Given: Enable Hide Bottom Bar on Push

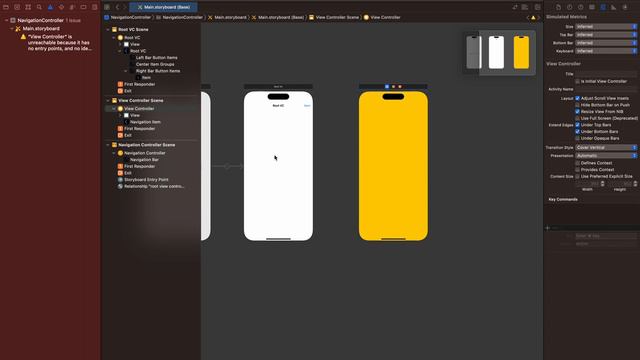Looking at the screenshot, I should [x=577, y=105].
